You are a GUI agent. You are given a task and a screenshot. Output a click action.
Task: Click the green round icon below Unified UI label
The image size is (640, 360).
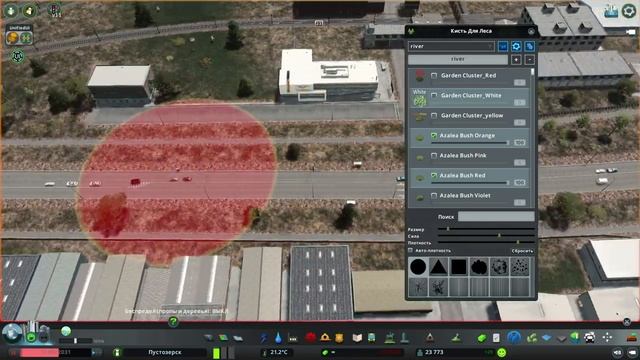(x=26, y=38)
